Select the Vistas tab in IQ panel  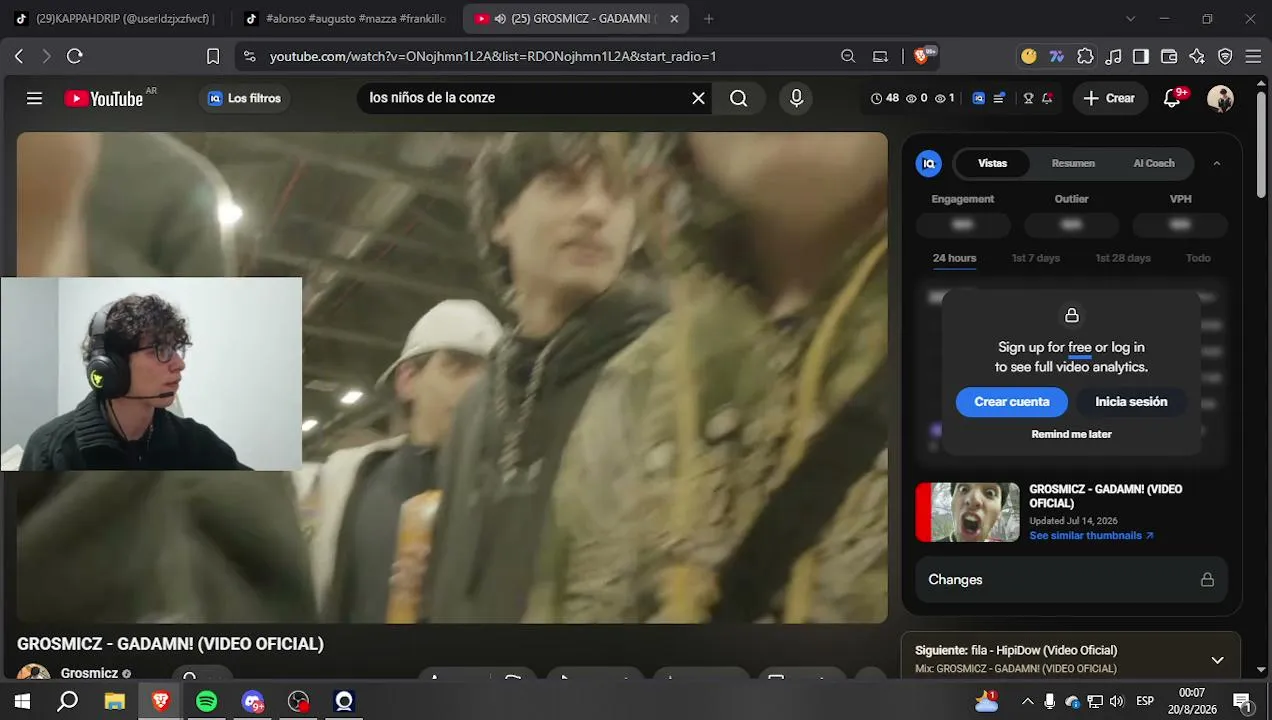pyautogui.click(x=992, y=163)
